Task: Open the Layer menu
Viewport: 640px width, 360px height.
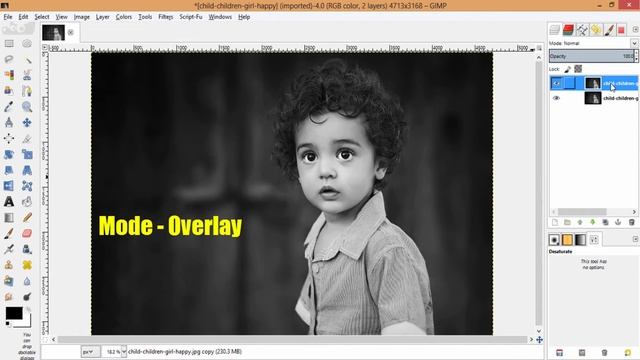Action: pyautogui.click(x=102, y=17)
